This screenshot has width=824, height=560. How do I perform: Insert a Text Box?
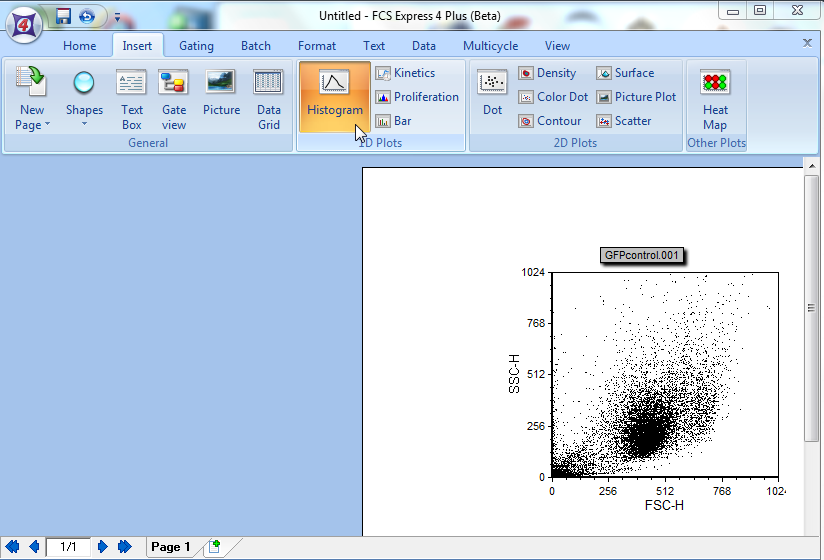click(x=131, y=98)
